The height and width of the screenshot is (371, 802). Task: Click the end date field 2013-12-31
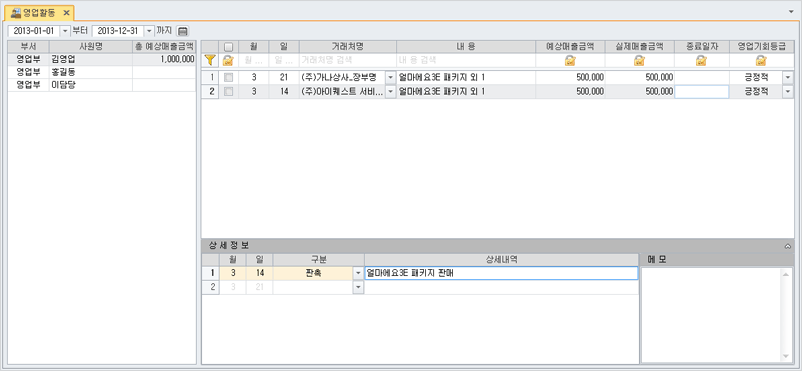pyautogui.click(x=118, y=31)
